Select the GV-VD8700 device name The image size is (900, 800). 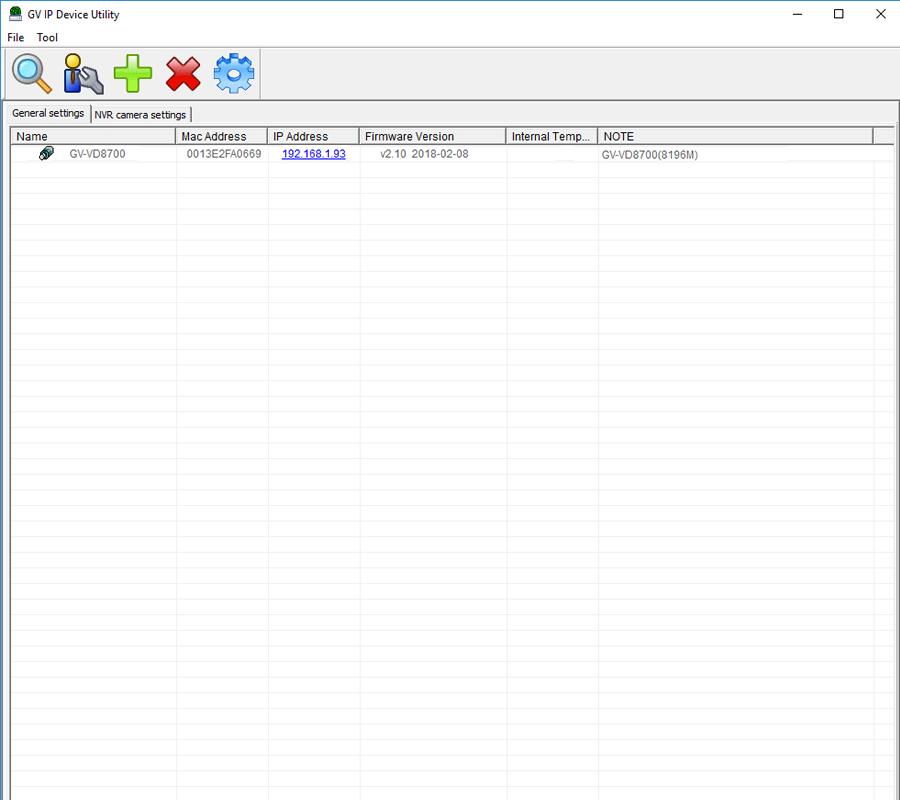click(97, 154)
